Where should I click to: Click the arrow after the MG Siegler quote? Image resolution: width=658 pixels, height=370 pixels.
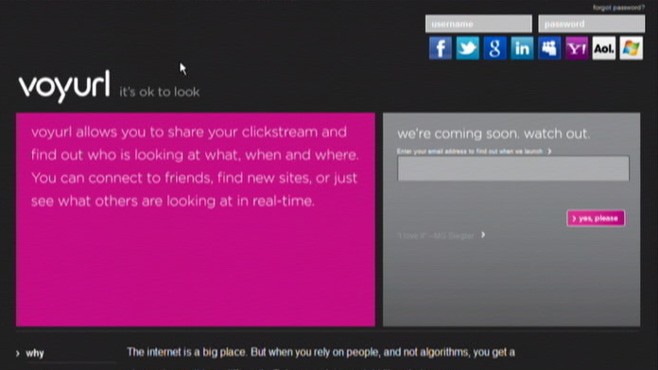click(x=483, y=235)
